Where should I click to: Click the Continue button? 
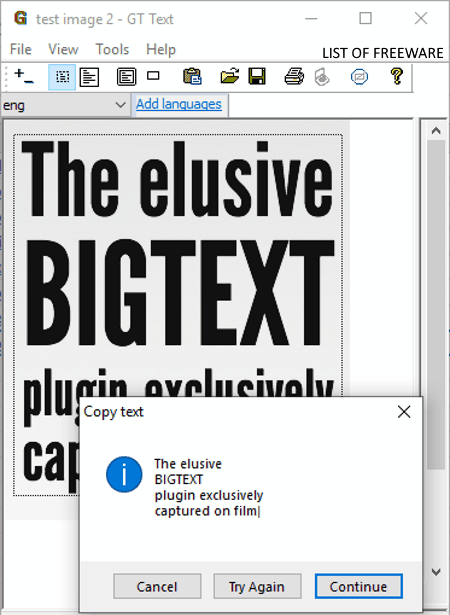tap(359, 586)
